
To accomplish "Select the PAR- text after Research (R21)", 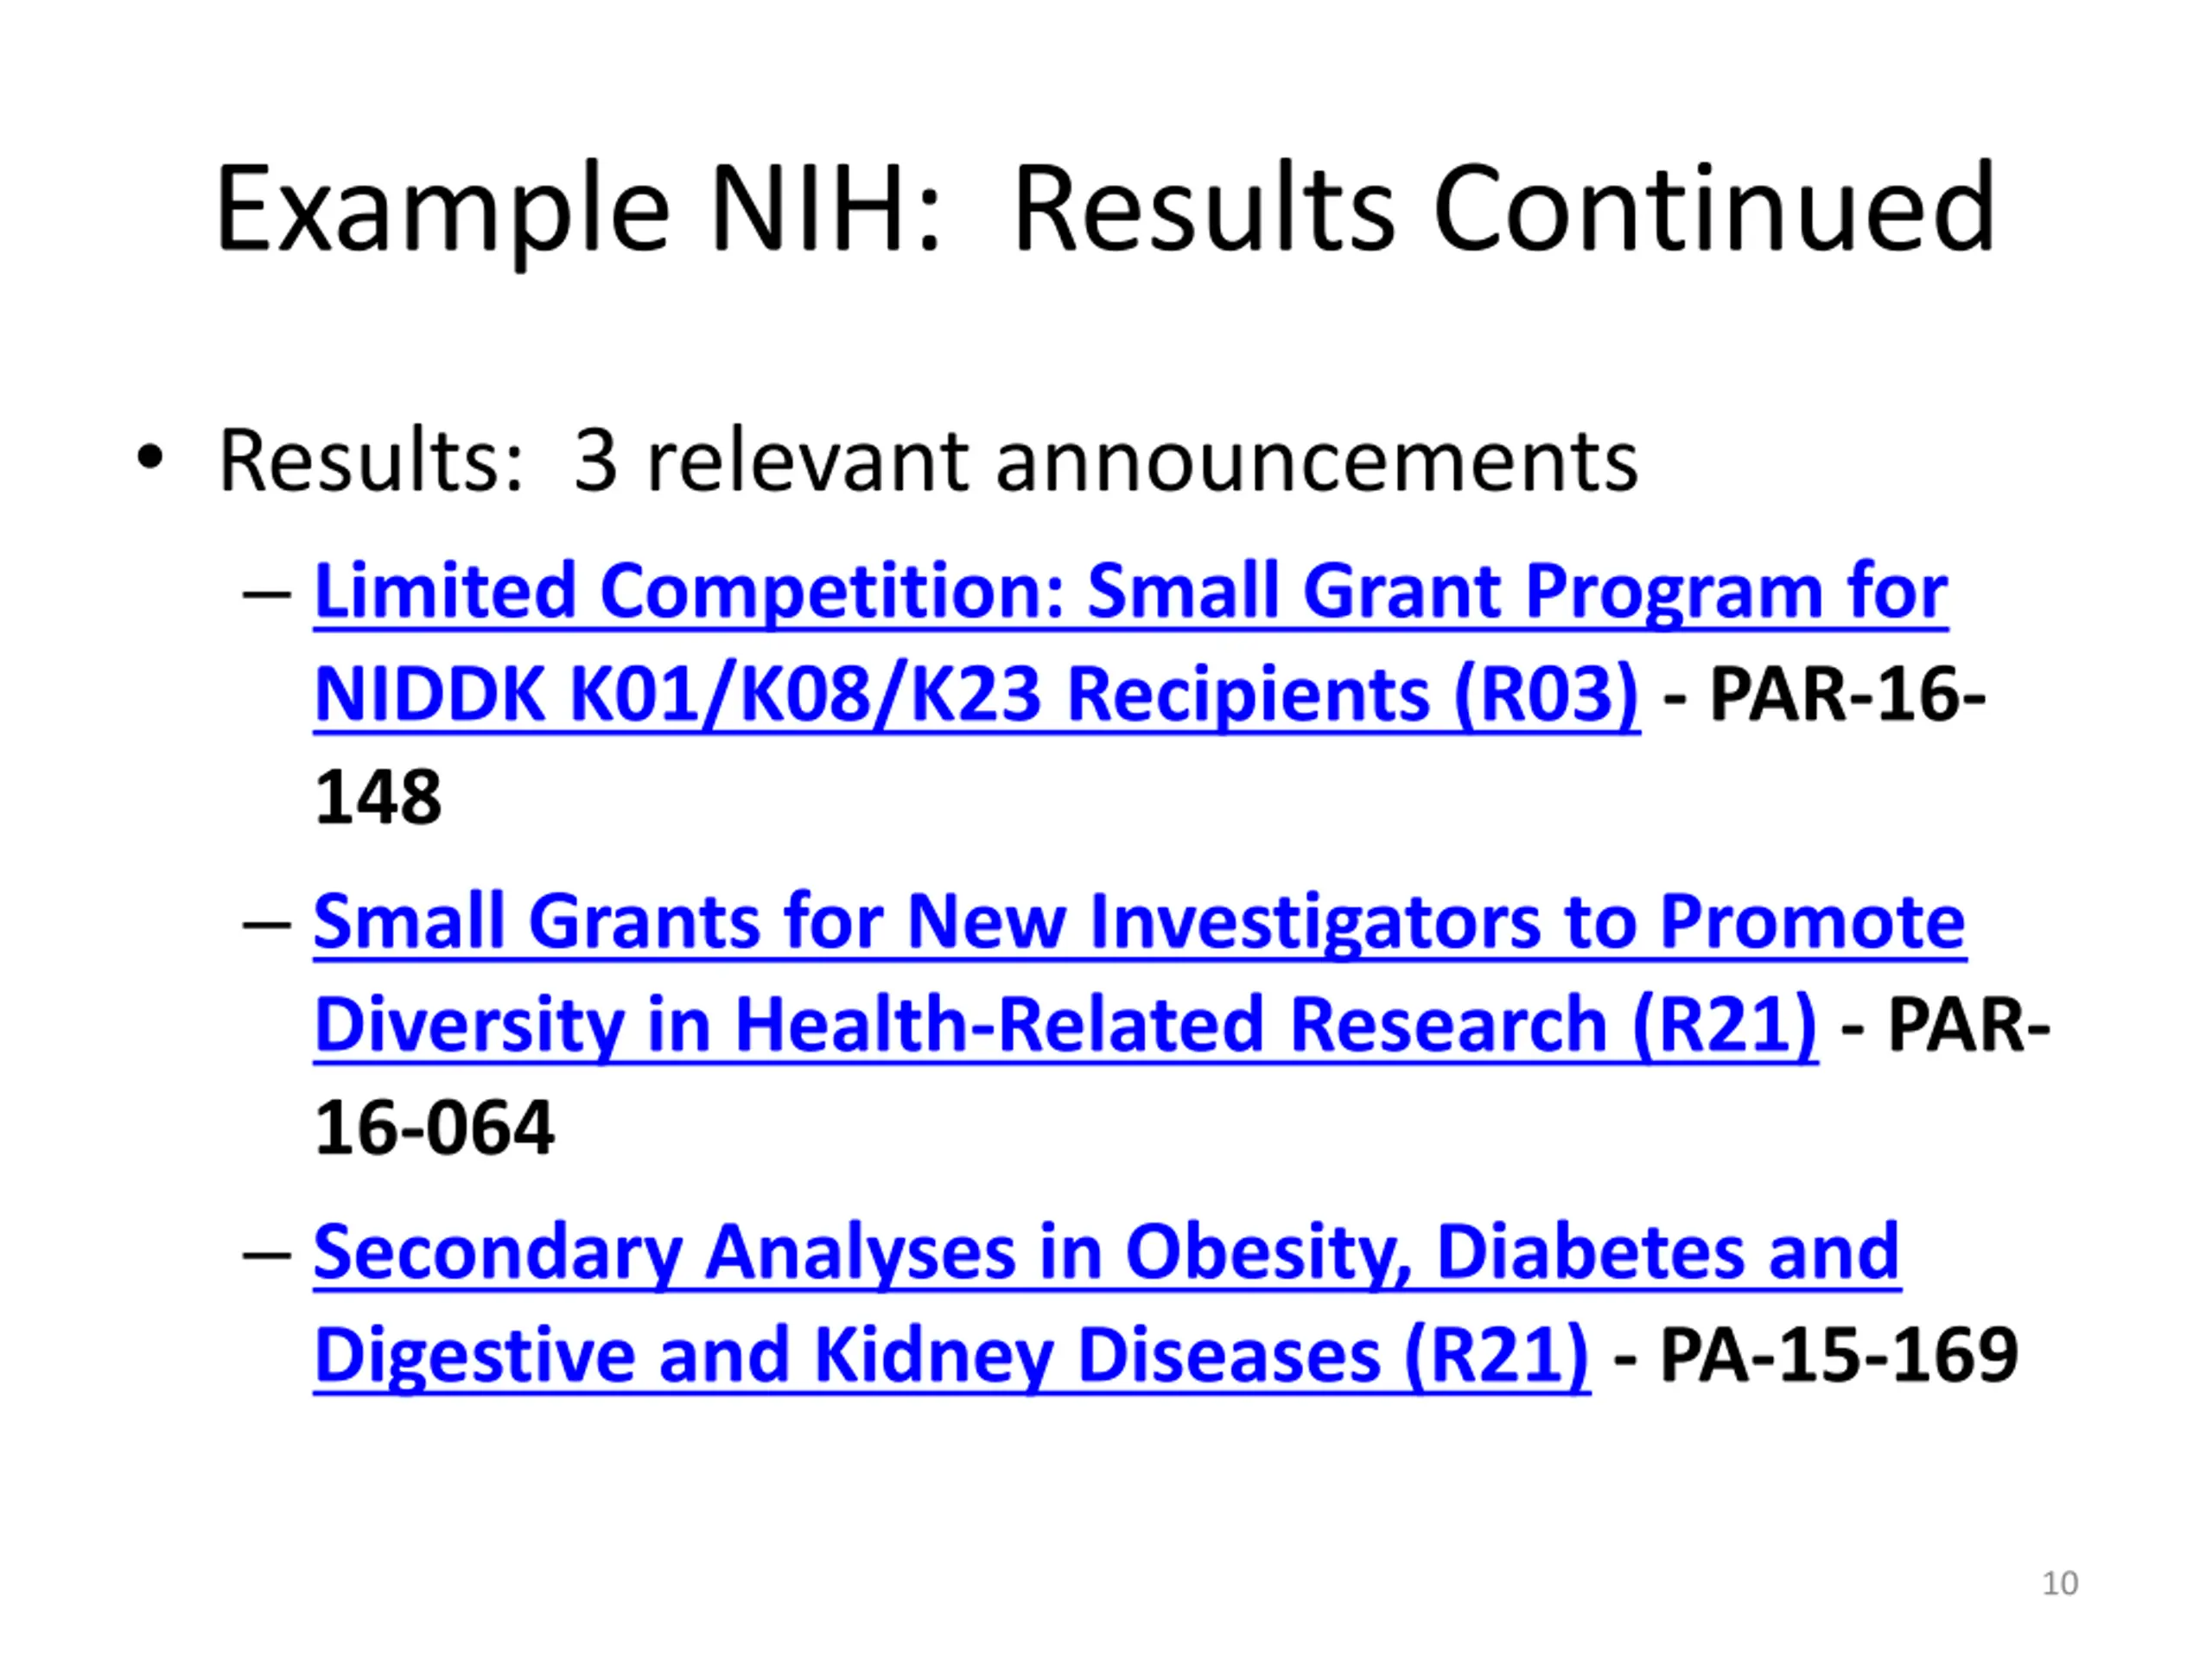I will coord(1968,1025).
